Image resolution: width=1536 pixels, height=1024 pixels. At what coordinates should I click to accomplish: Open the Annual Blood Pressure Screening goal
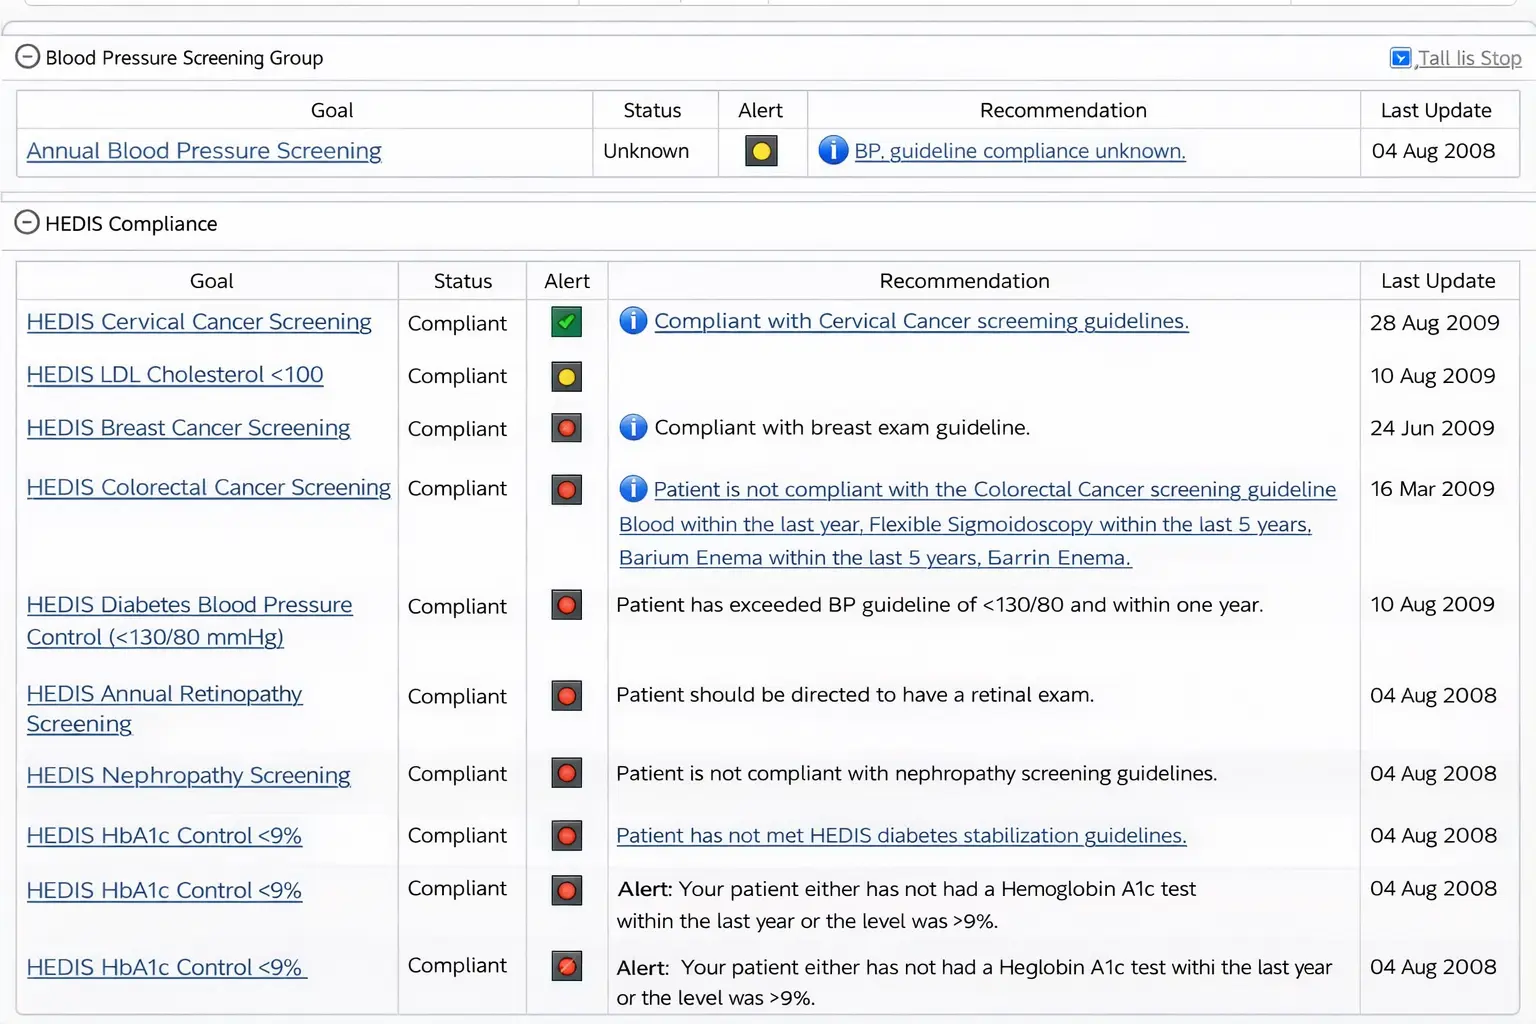[x=203, y=150]
